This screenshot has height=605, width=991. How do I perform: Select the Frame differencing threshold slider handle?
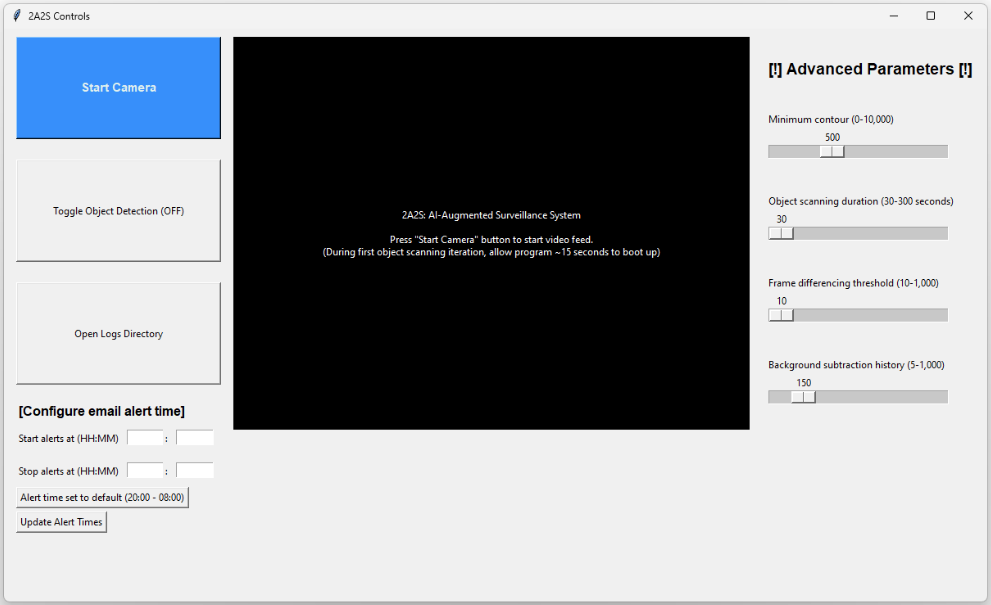(781, 315)
